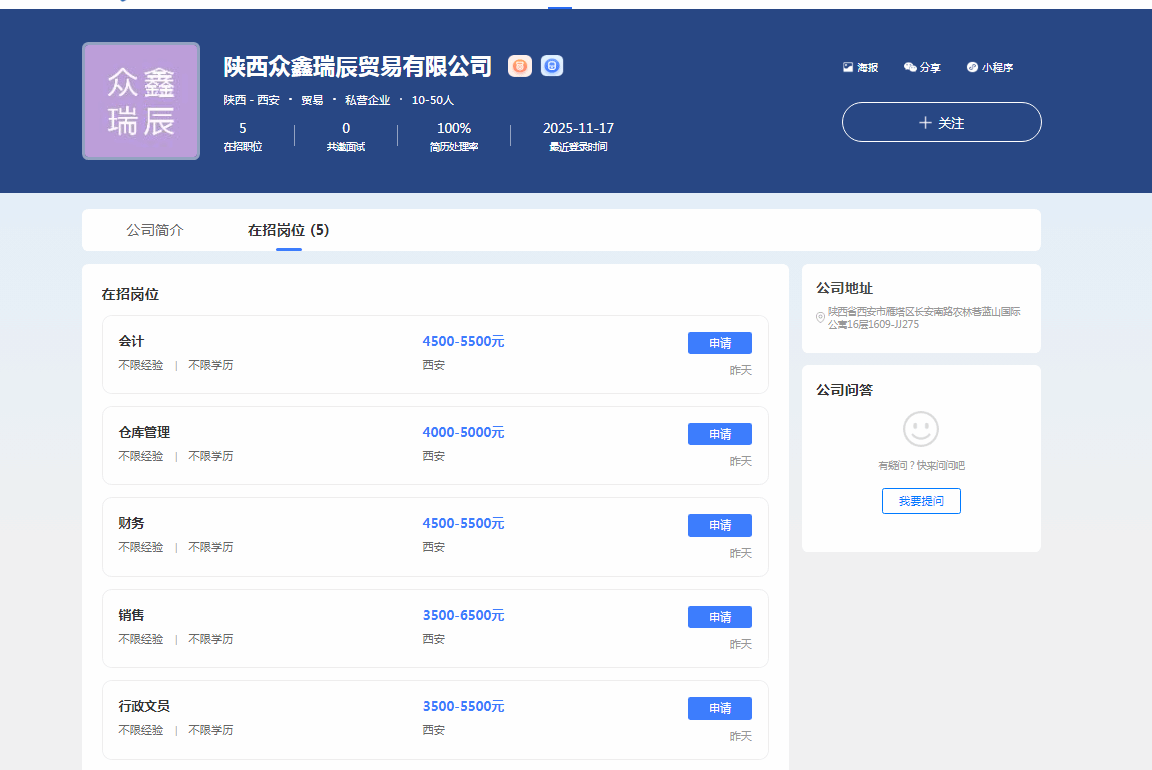This screenshot has height=770, width=1152.
Task: Click the location pin icon by address
Action: [821, 318]
